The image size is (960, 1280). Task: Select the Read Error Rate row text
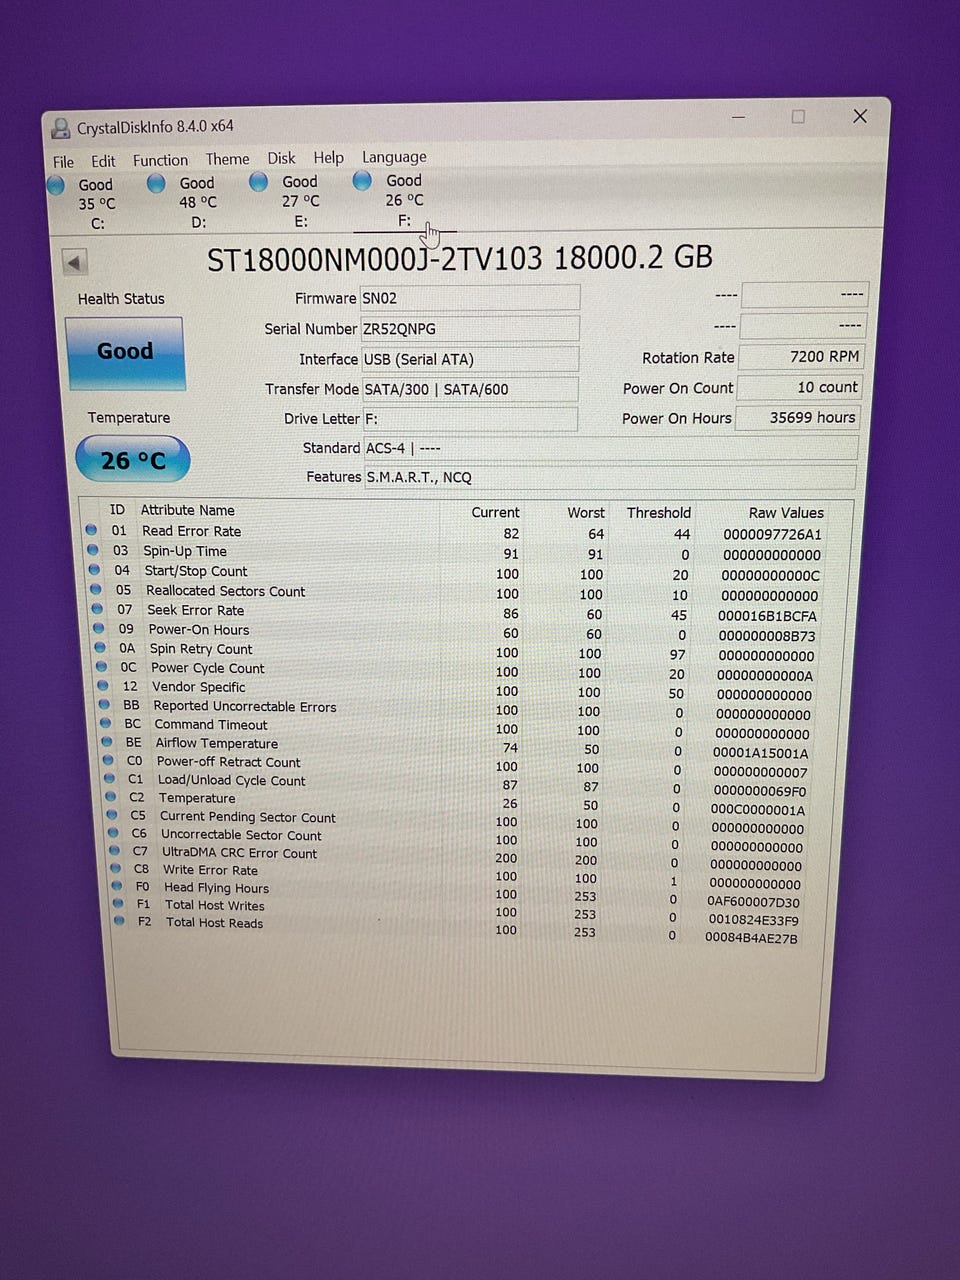point(191,531)
